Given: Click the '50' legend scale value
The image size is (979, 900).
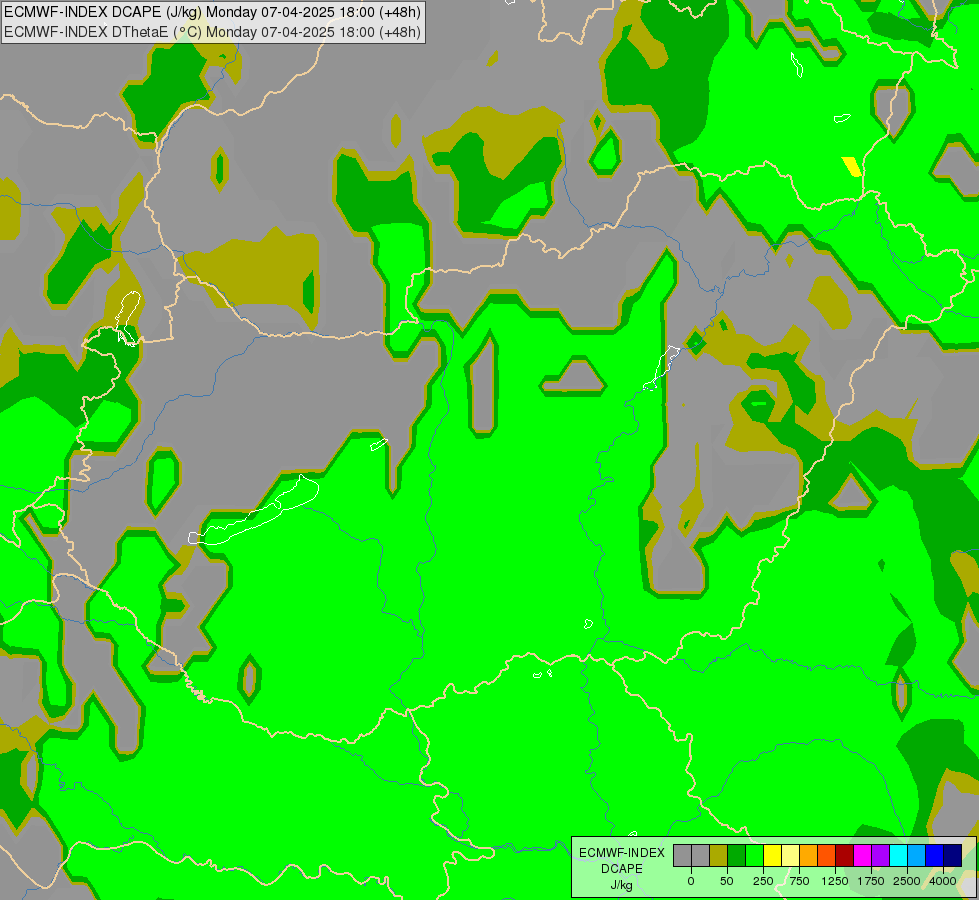Looking at the screenshot, I should (727, 881).
